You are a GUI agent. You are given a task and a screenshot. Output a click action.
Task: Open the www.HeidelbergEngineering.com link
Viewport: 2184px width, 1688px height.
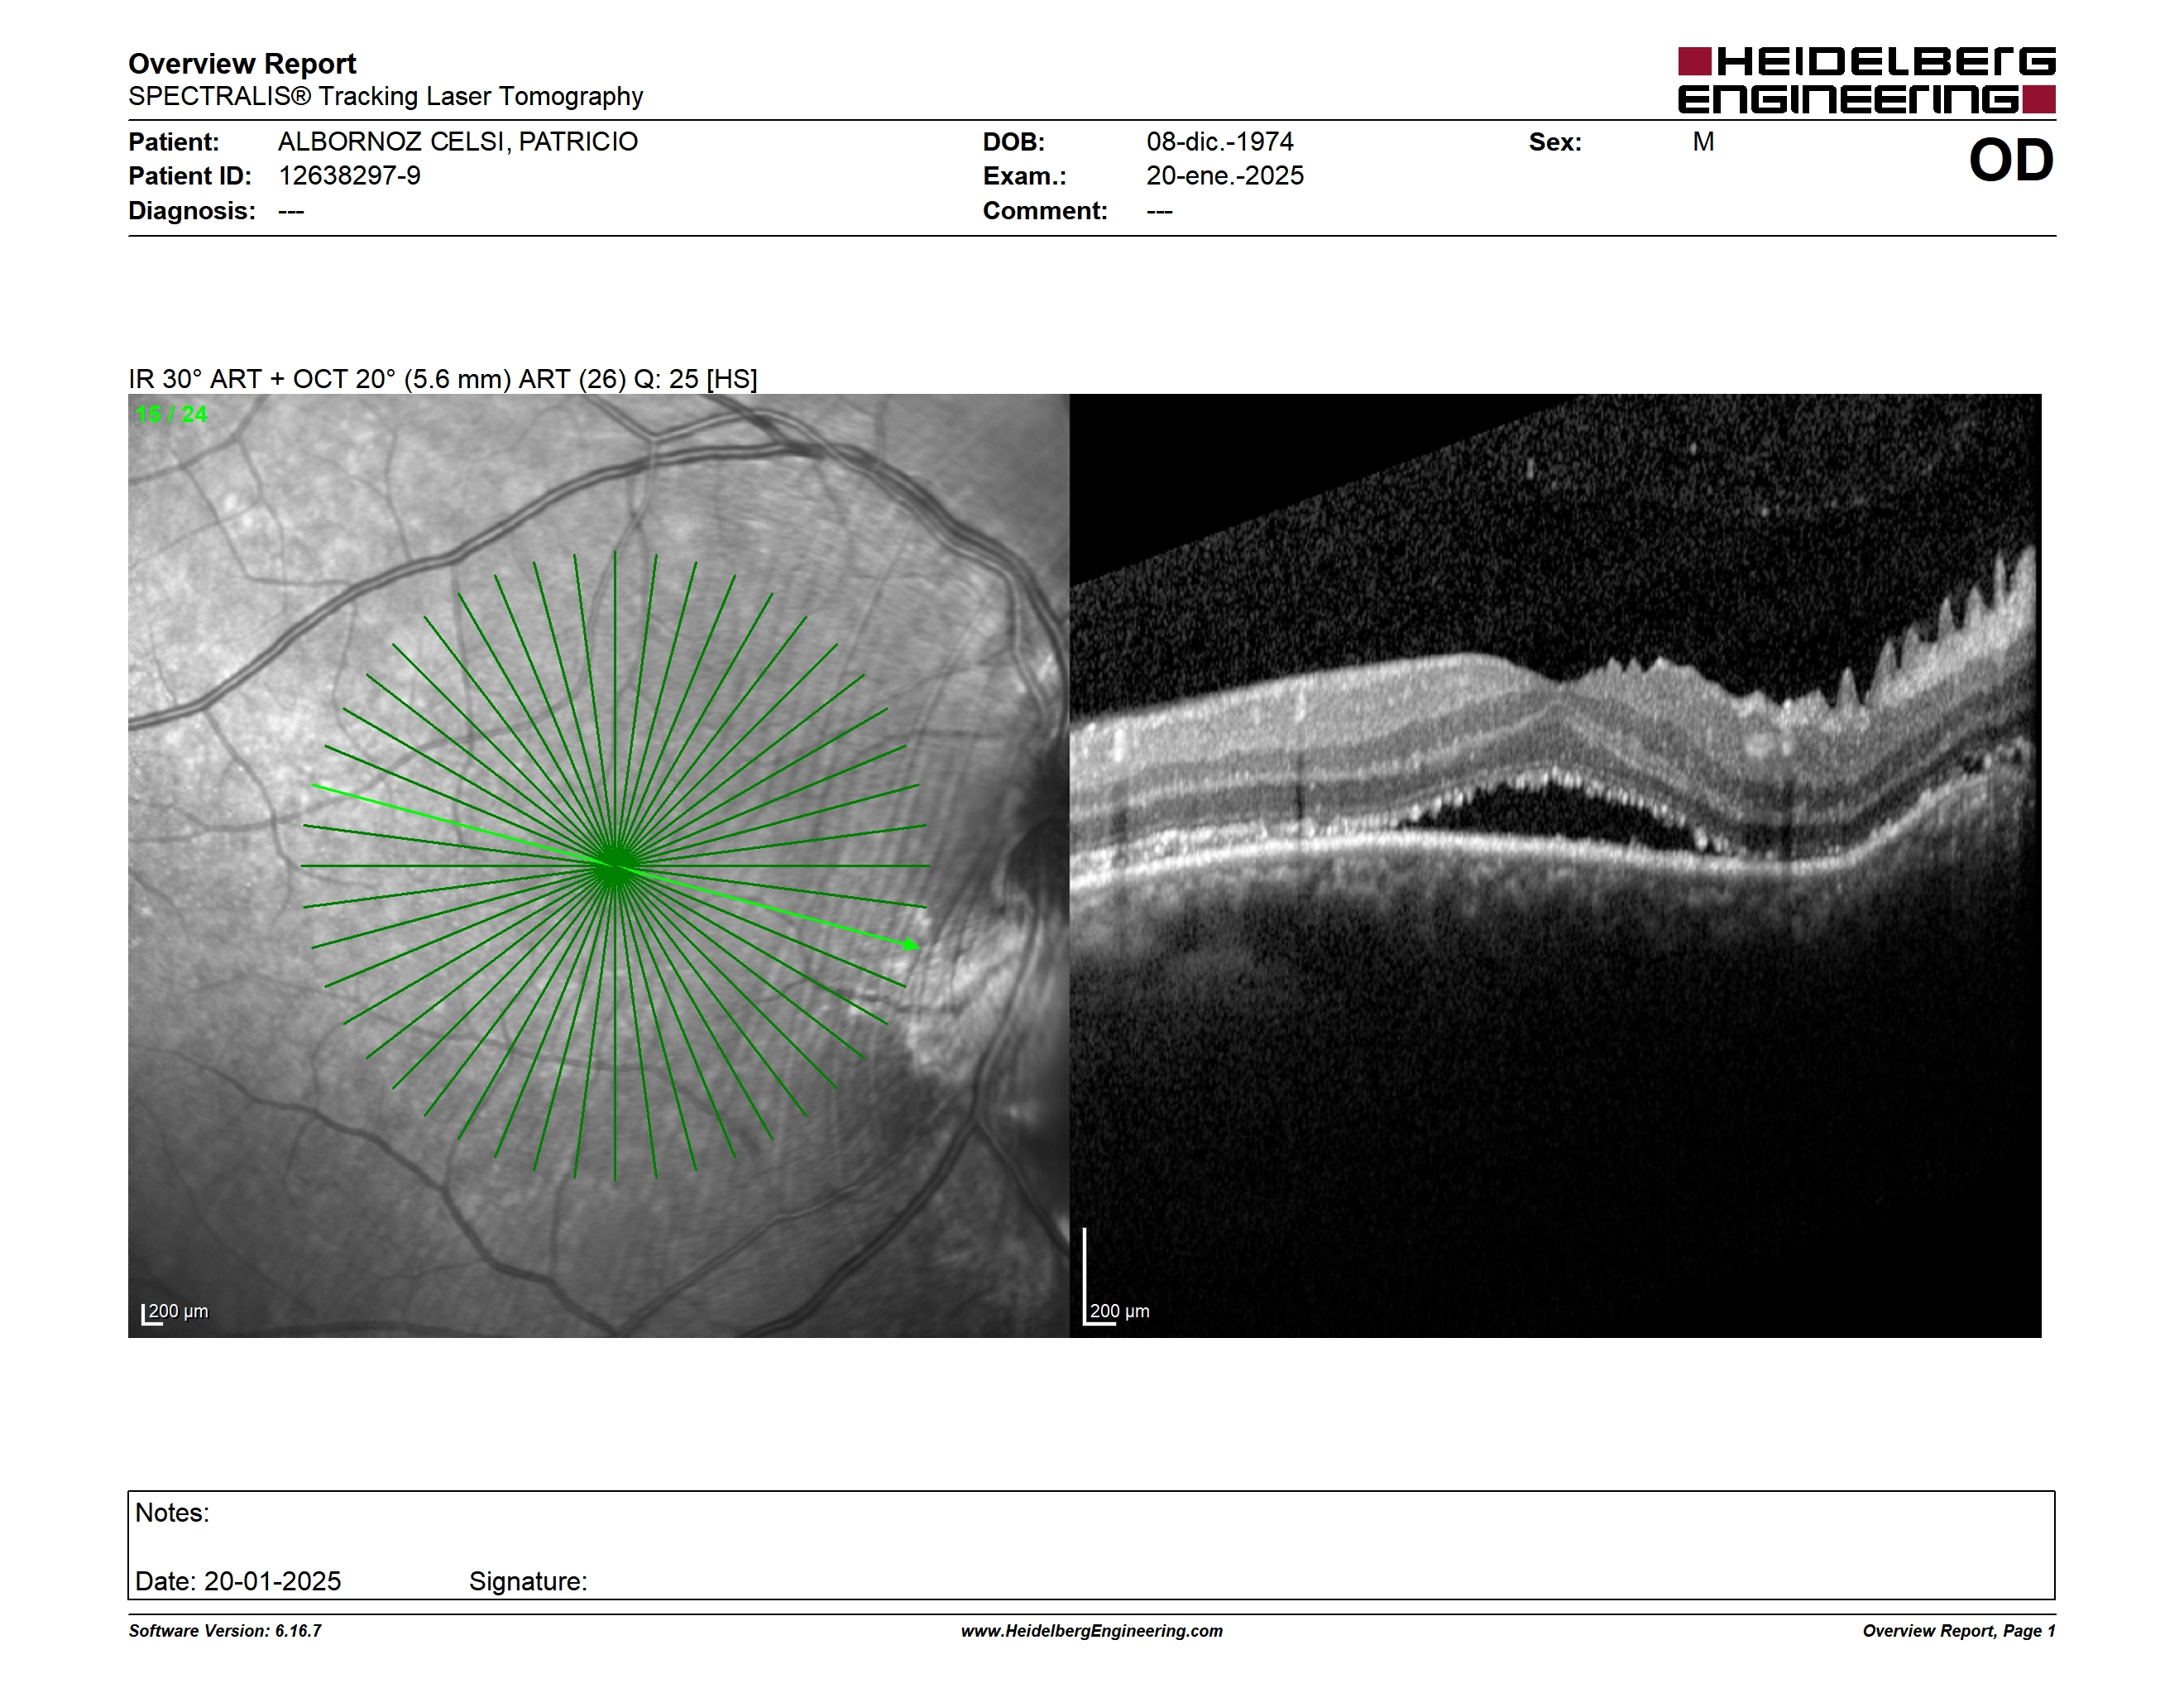point(1092,1631)
